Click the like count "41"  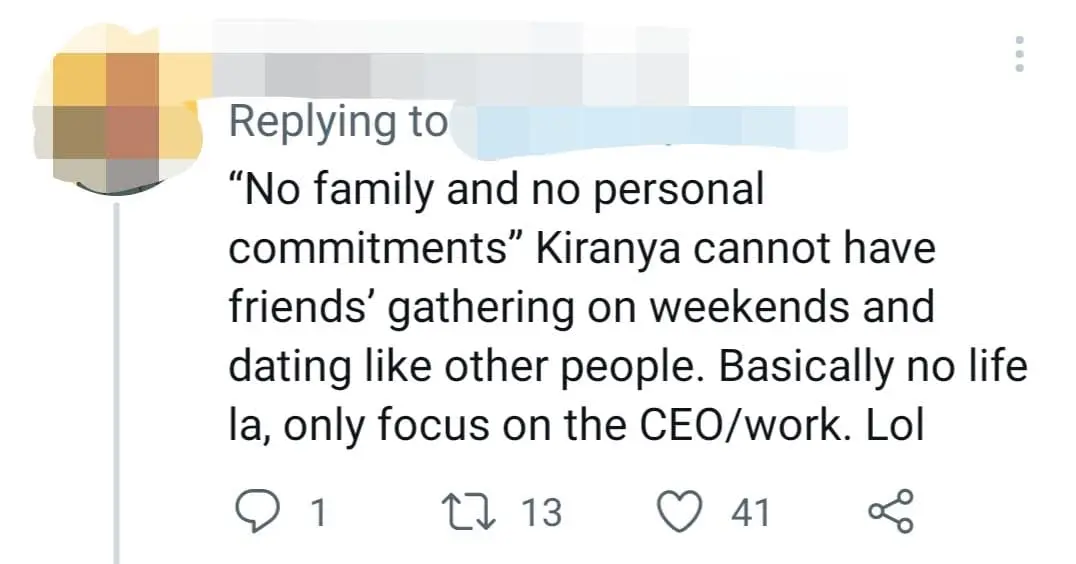point(750,513)
